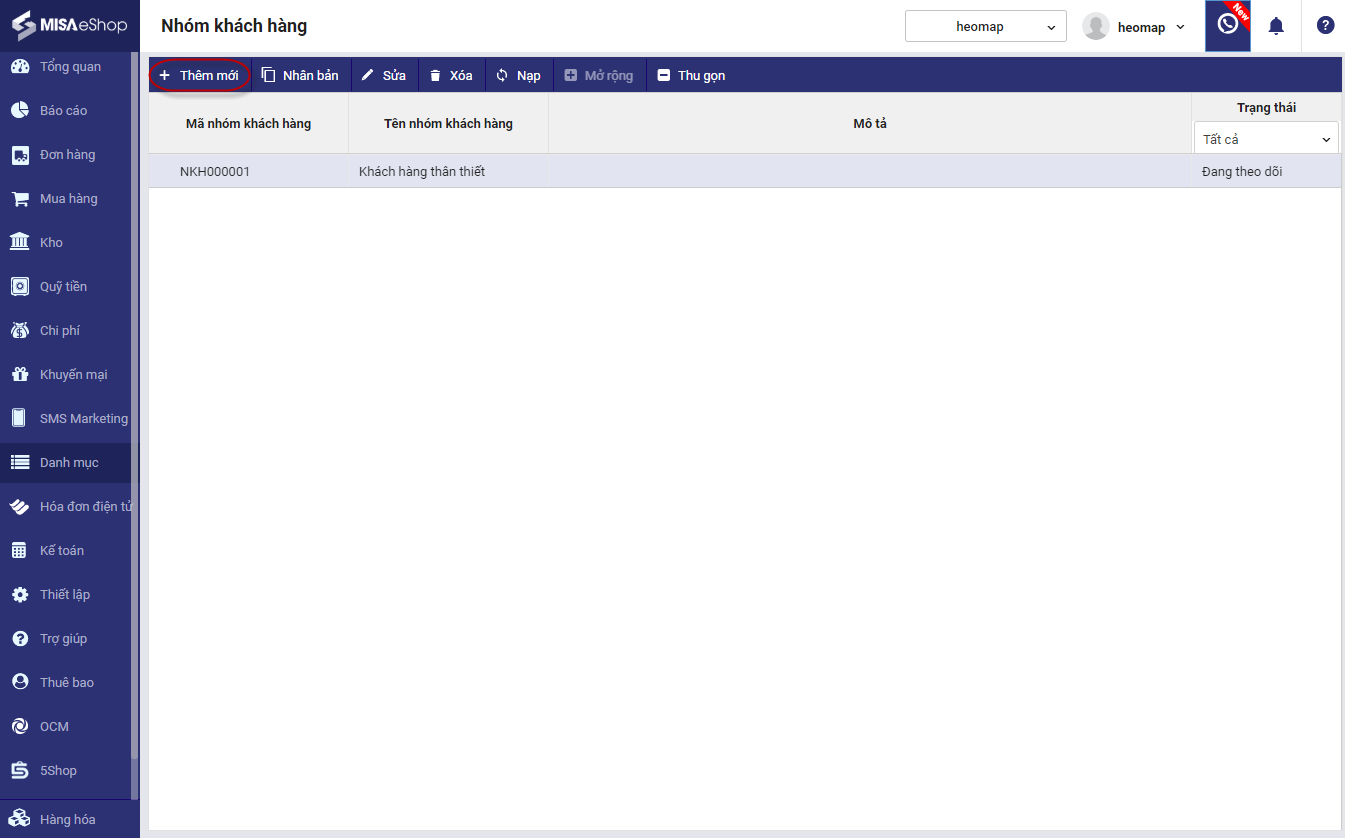Open the Báo cáo pie chart icon
1345x838 pixels.
(x=19, y=111)
